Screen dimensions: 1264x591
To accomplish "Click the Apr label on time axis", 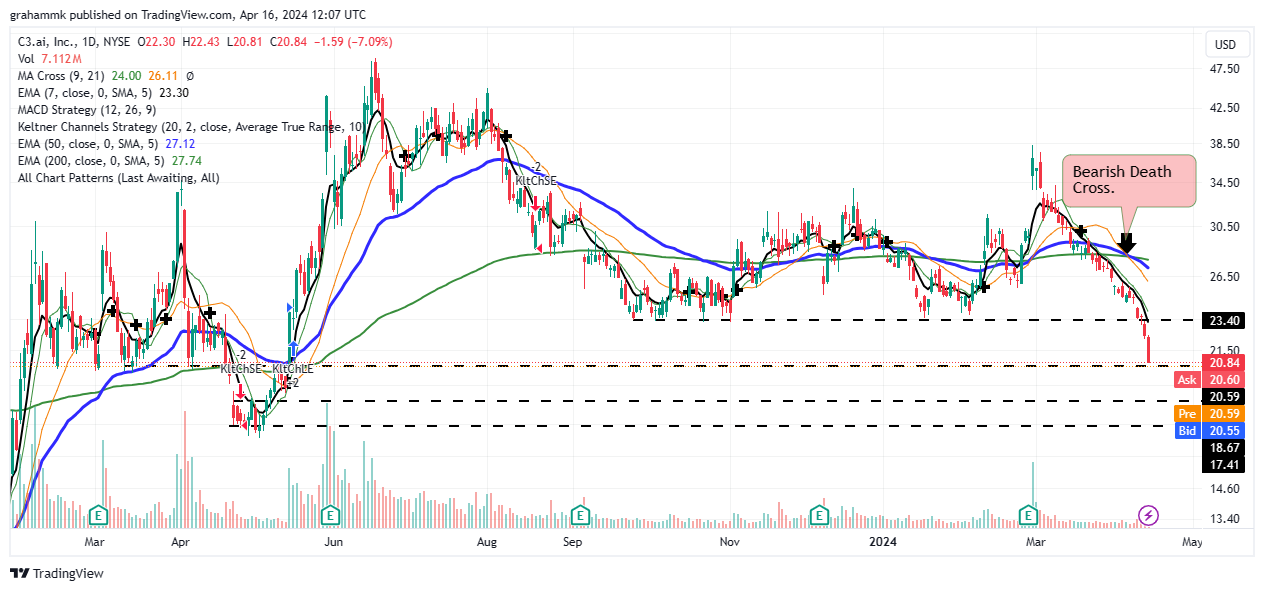I will pos(181,542).
